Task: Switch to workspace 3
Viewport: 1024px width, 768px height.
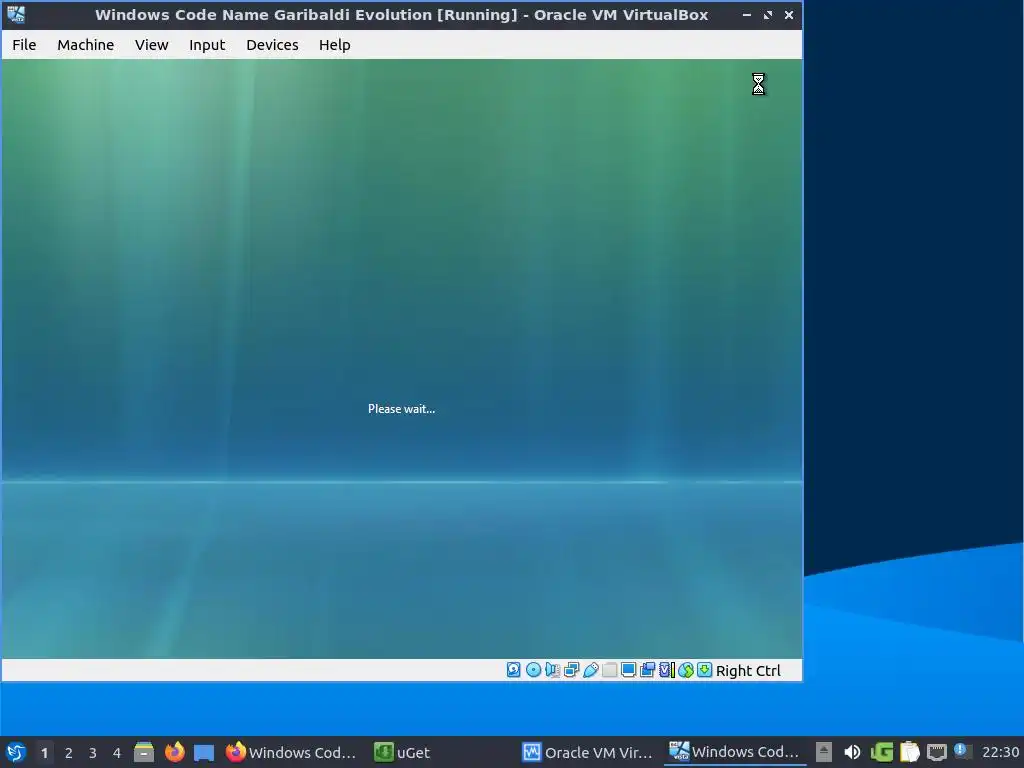Action: coord(93,753)
